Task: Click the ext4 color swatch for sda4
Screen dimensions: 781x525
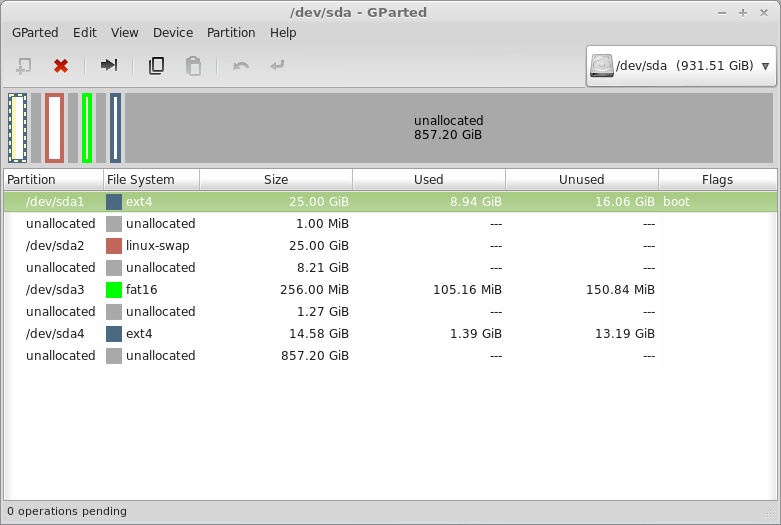Action: click(x=114, y=334)
